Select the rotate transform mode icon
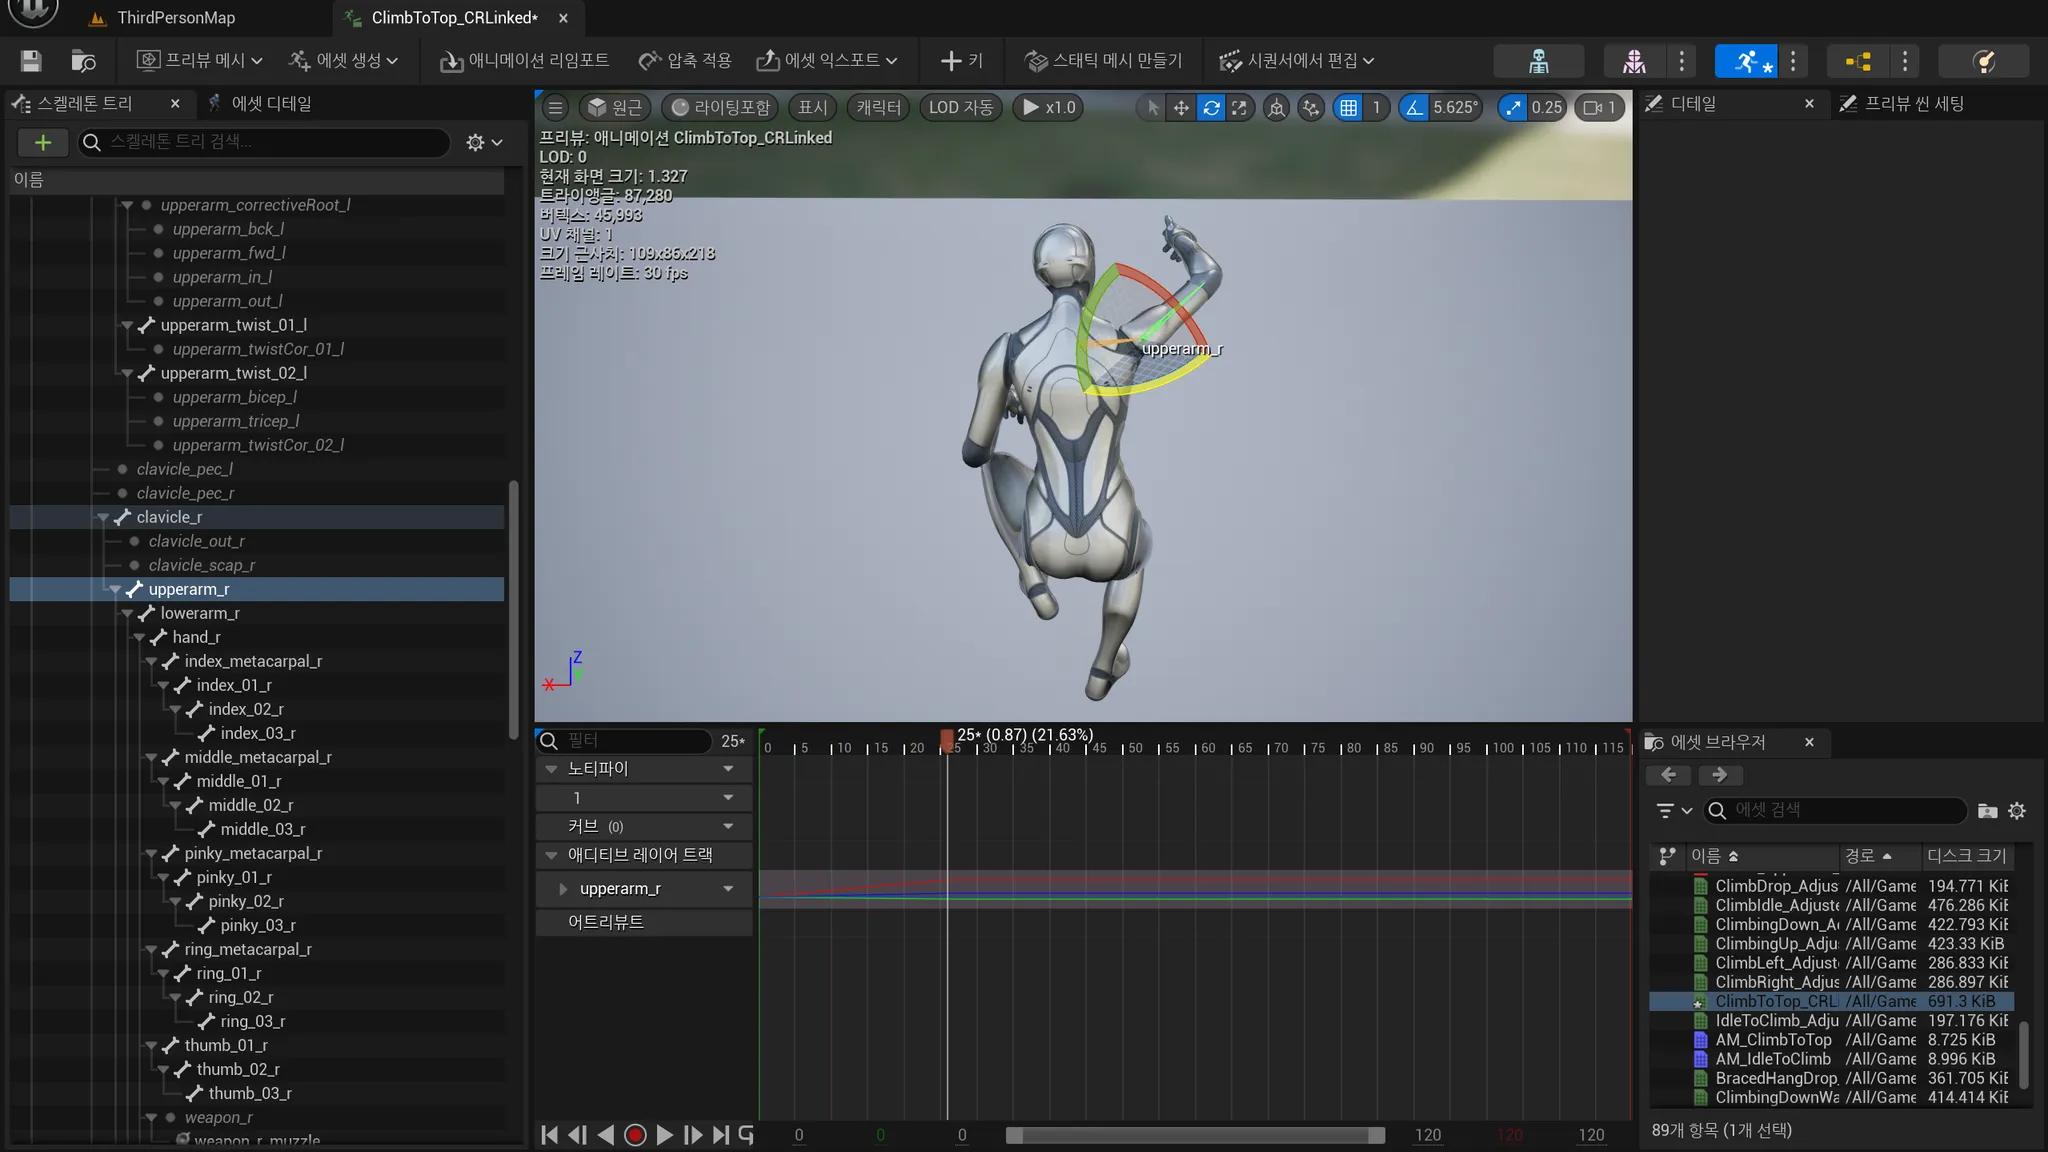Image resolution: width=2048 pixels, height=1152 pixels. [1211, 108]
